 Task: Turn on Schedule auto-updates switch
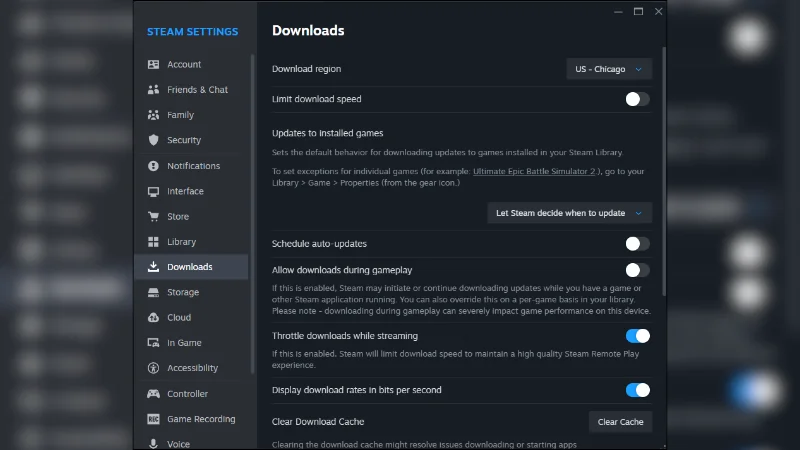tap(637, 244)
